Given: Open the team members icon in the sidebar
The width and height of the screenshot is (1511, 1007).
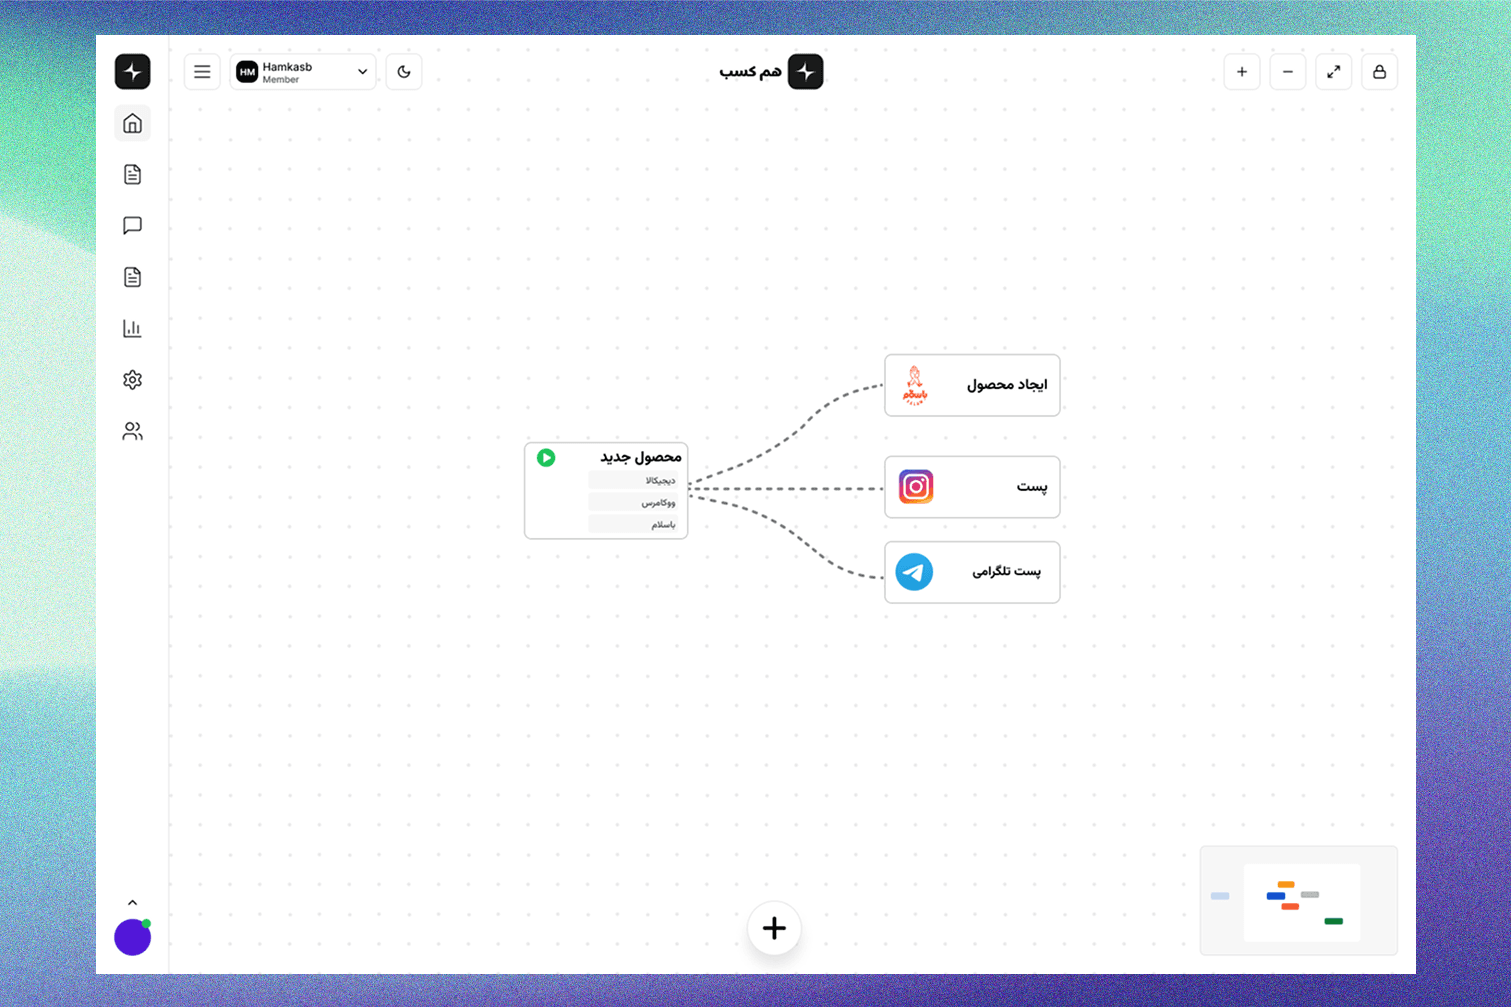Looking at the screenshot, I should [x=132, y=431].
